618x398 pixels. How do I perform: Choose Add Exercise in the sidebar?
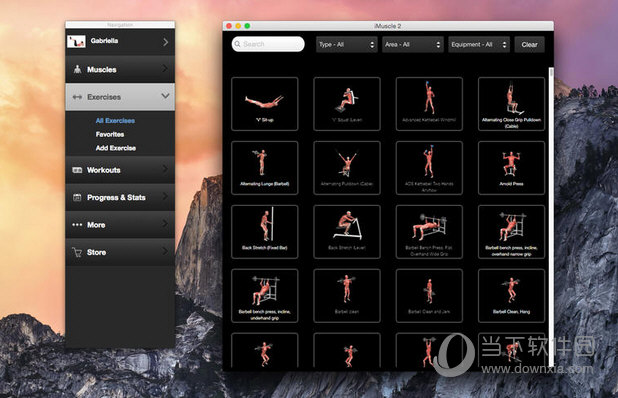[x=116, y=148]
